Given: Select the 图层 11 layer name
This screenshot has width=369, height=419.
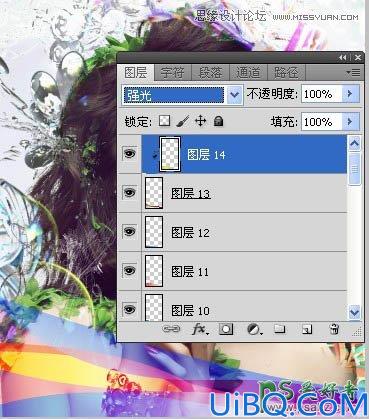Looking at the screenshot, I should 190,271.
